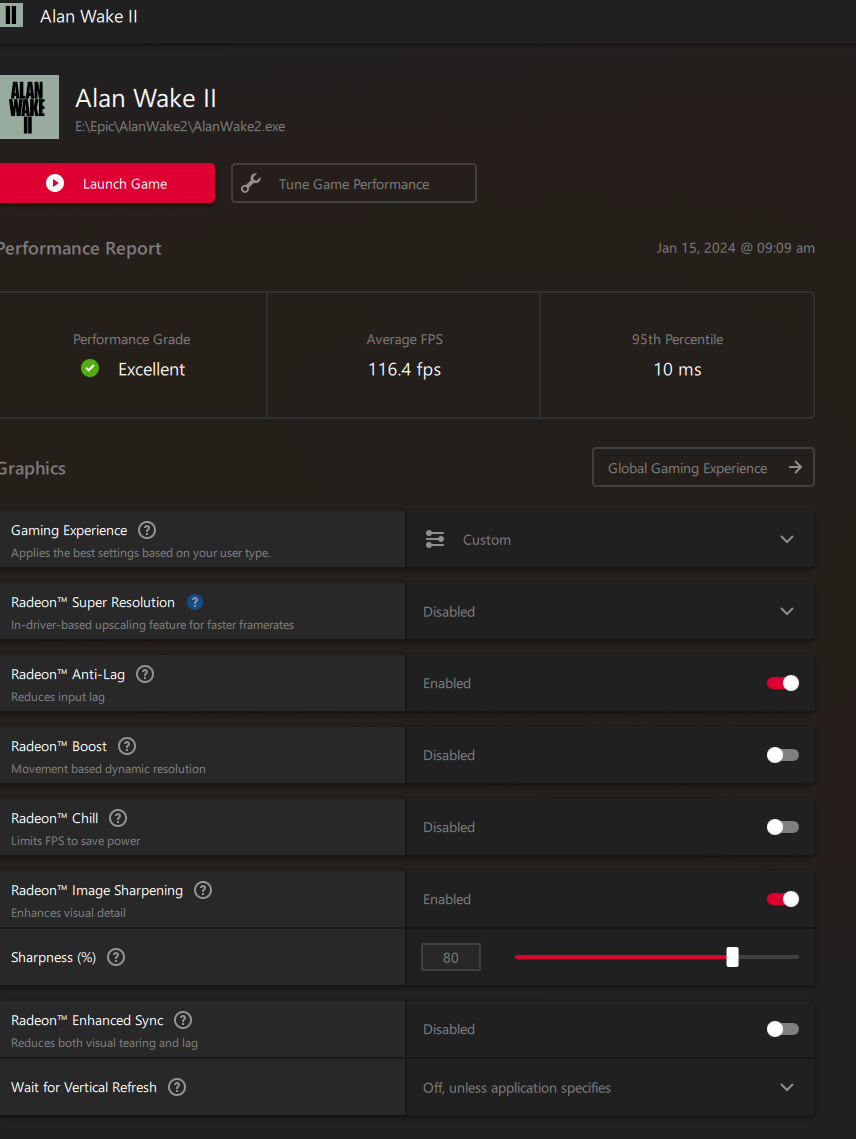The width and height of the screenshot is (856, 1139).
Task: Open the Alan Wake II game cover thumbnail
Action: 29,107
